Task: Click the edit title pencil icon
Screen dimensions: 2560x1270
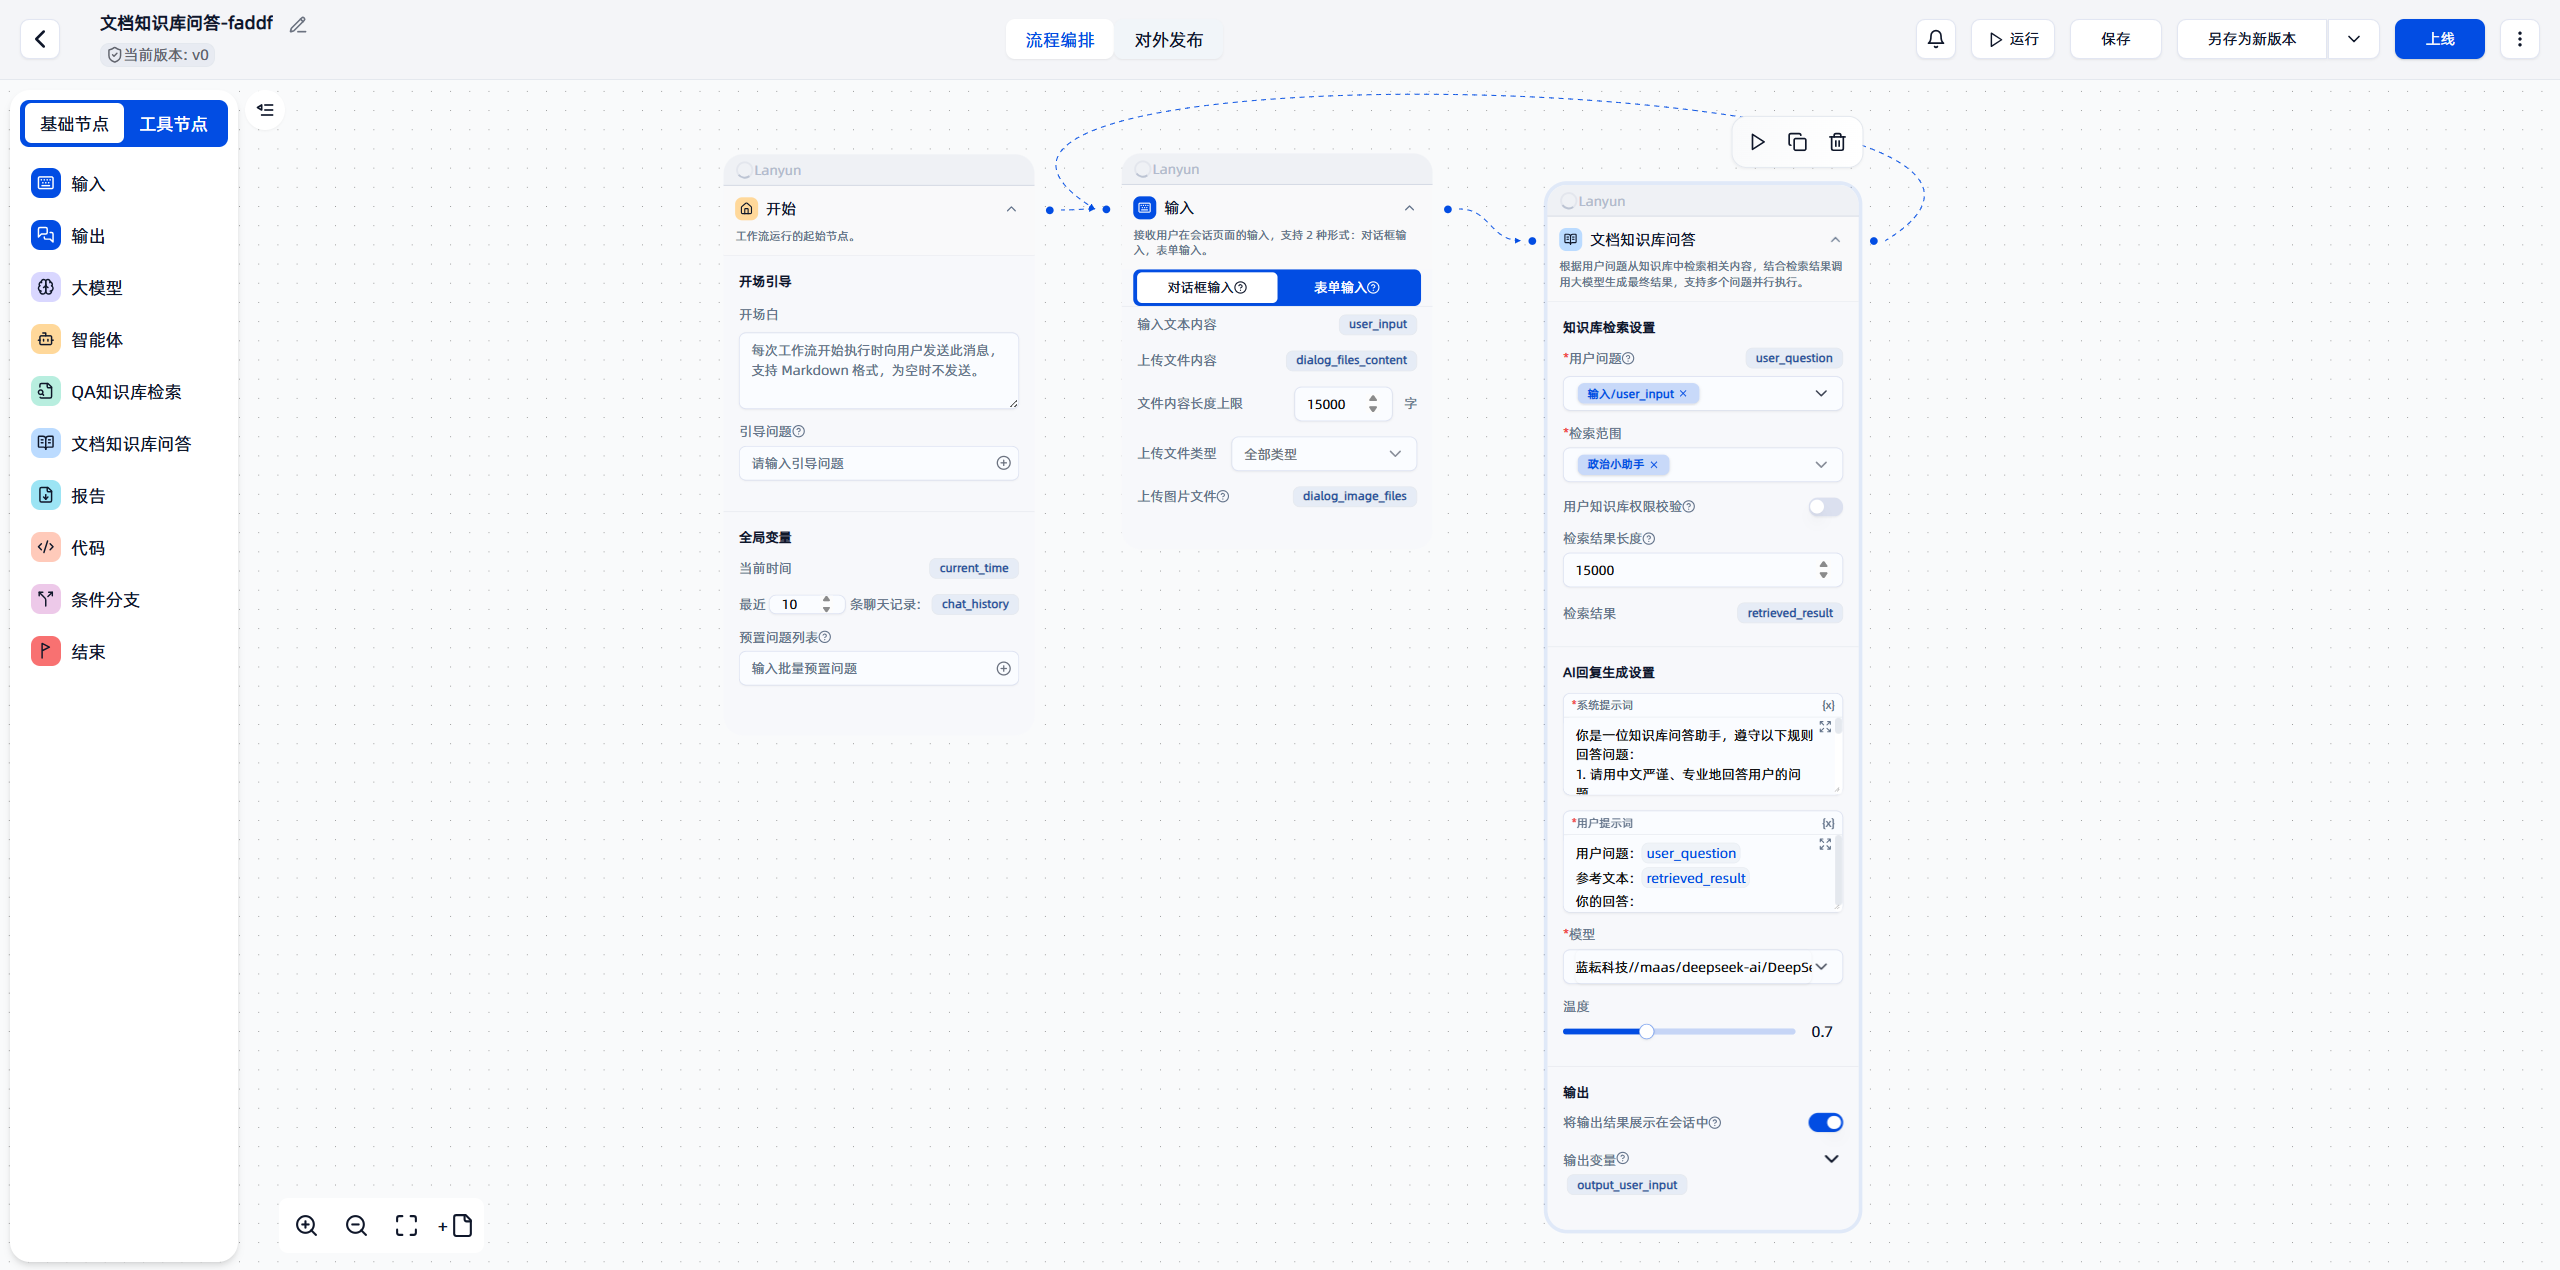Action: pyautogui.click(x=298, y=24)
